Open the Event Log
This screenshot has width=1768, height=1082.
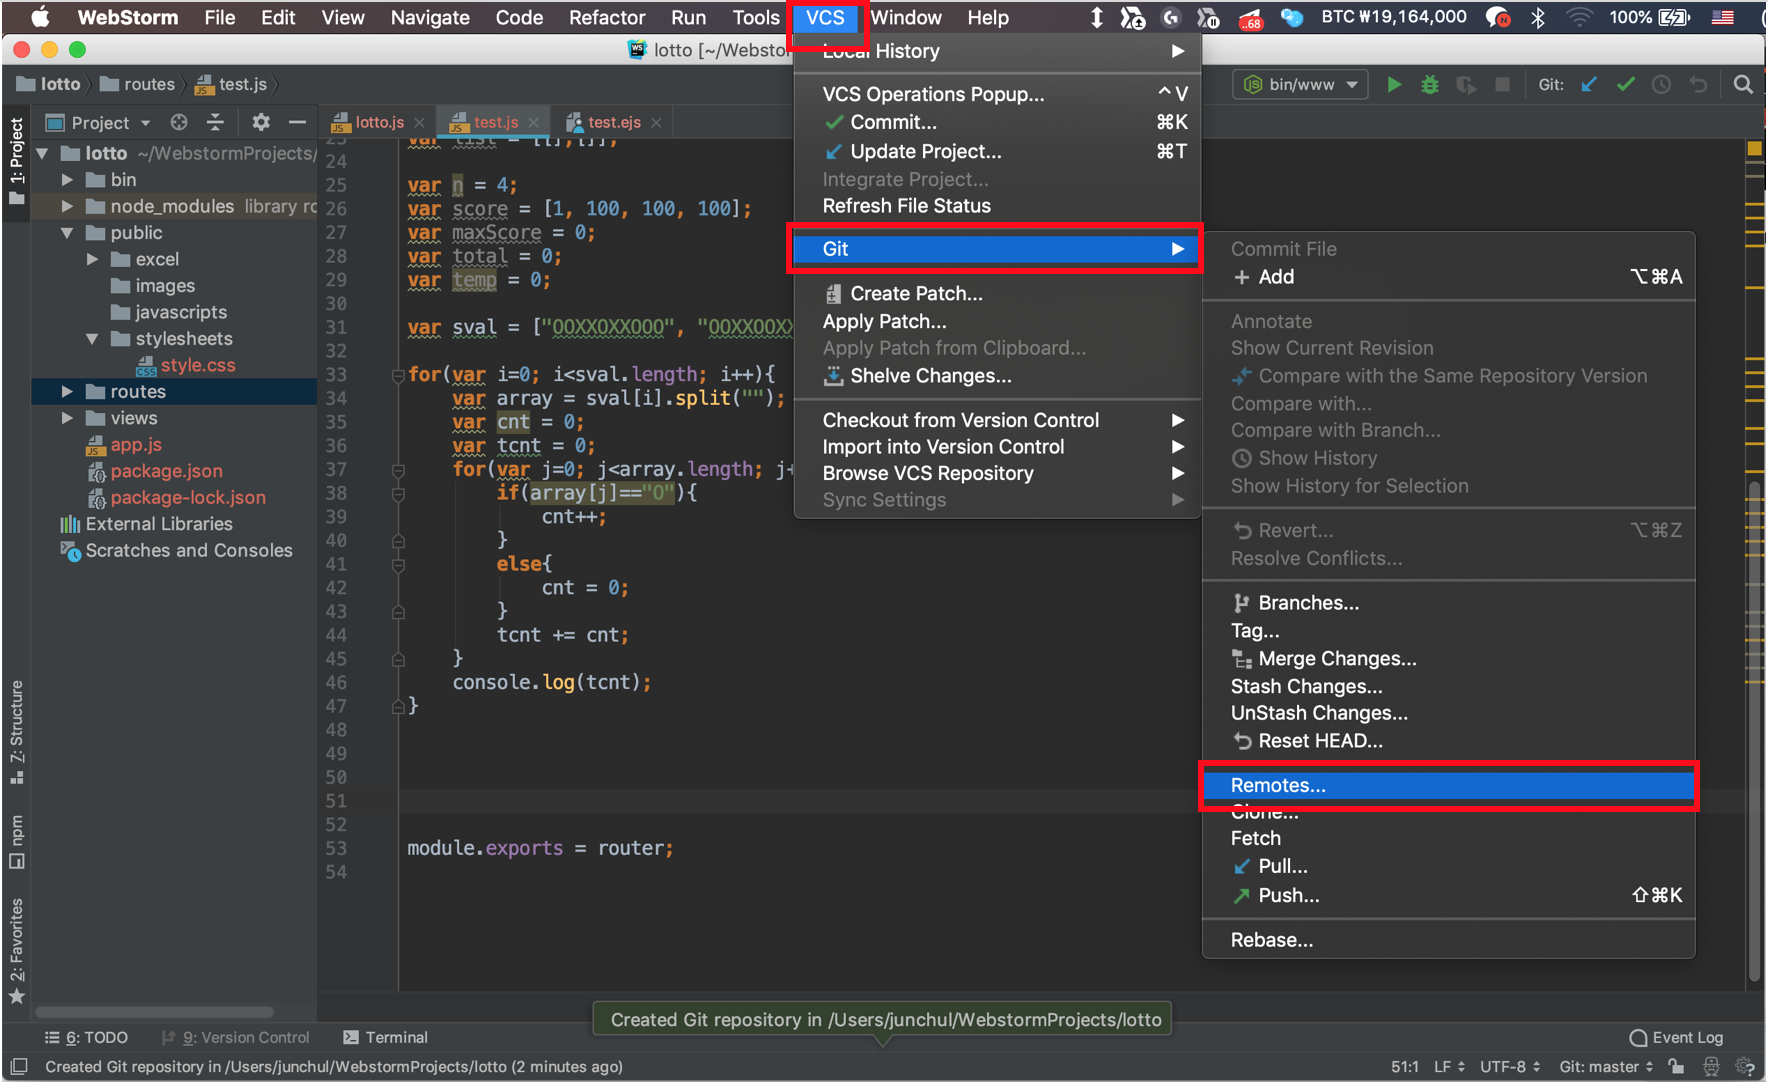click(x=1676, y=1037)
